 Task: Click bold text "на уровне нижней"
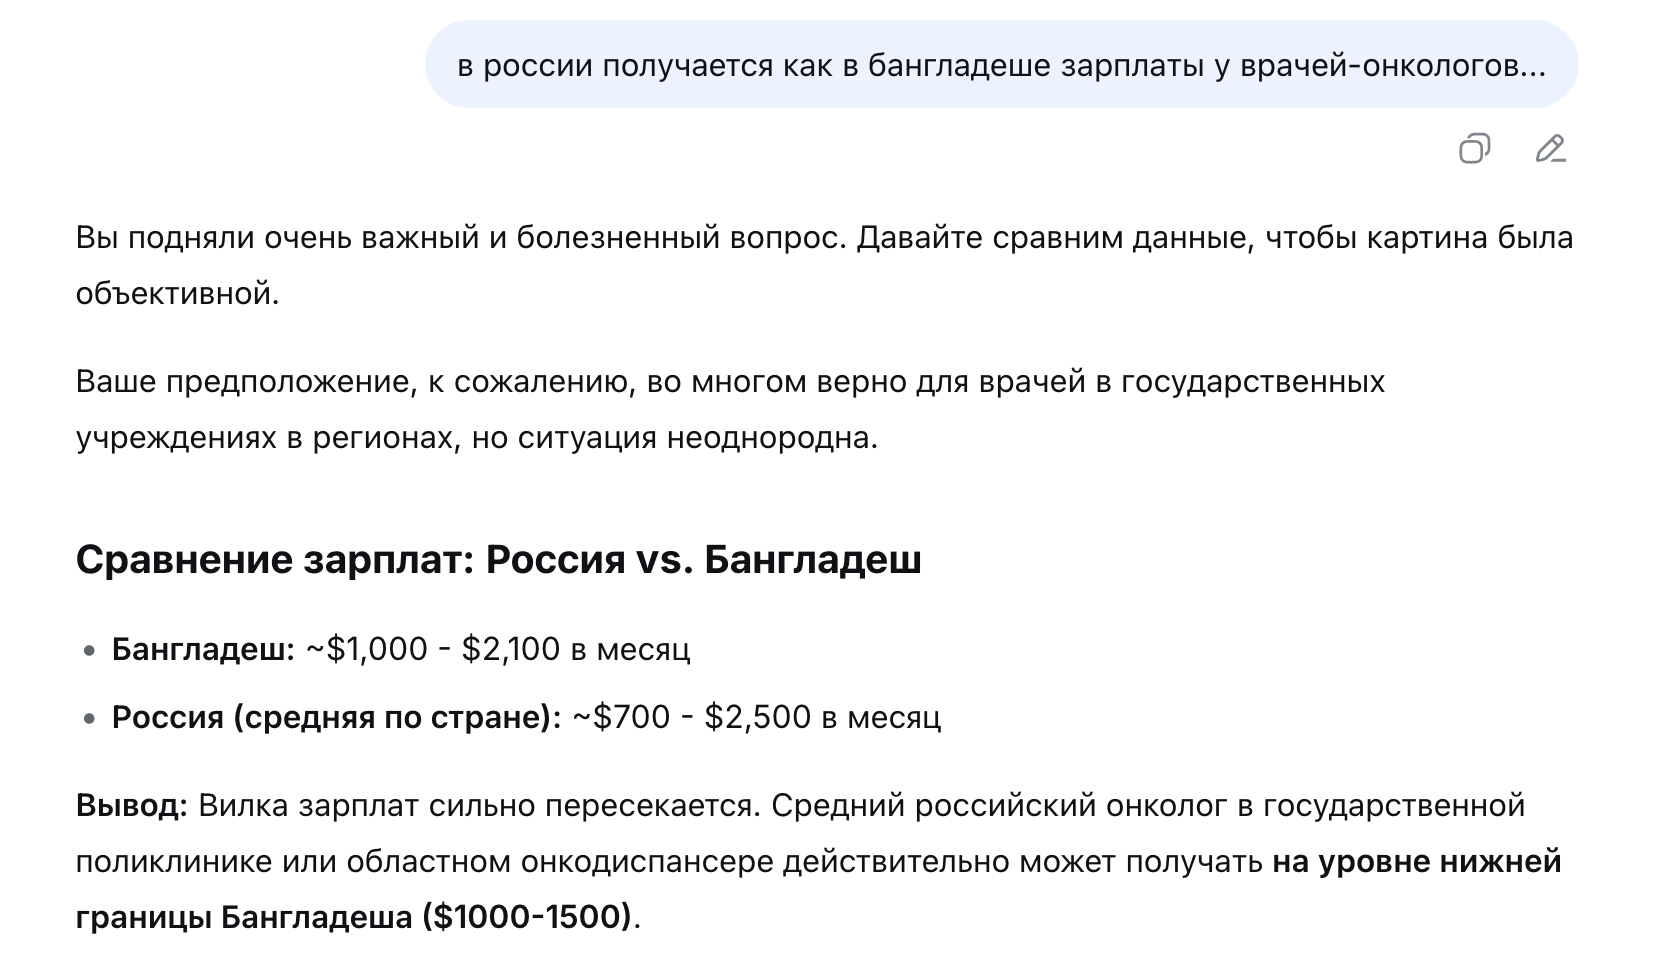1416,862
